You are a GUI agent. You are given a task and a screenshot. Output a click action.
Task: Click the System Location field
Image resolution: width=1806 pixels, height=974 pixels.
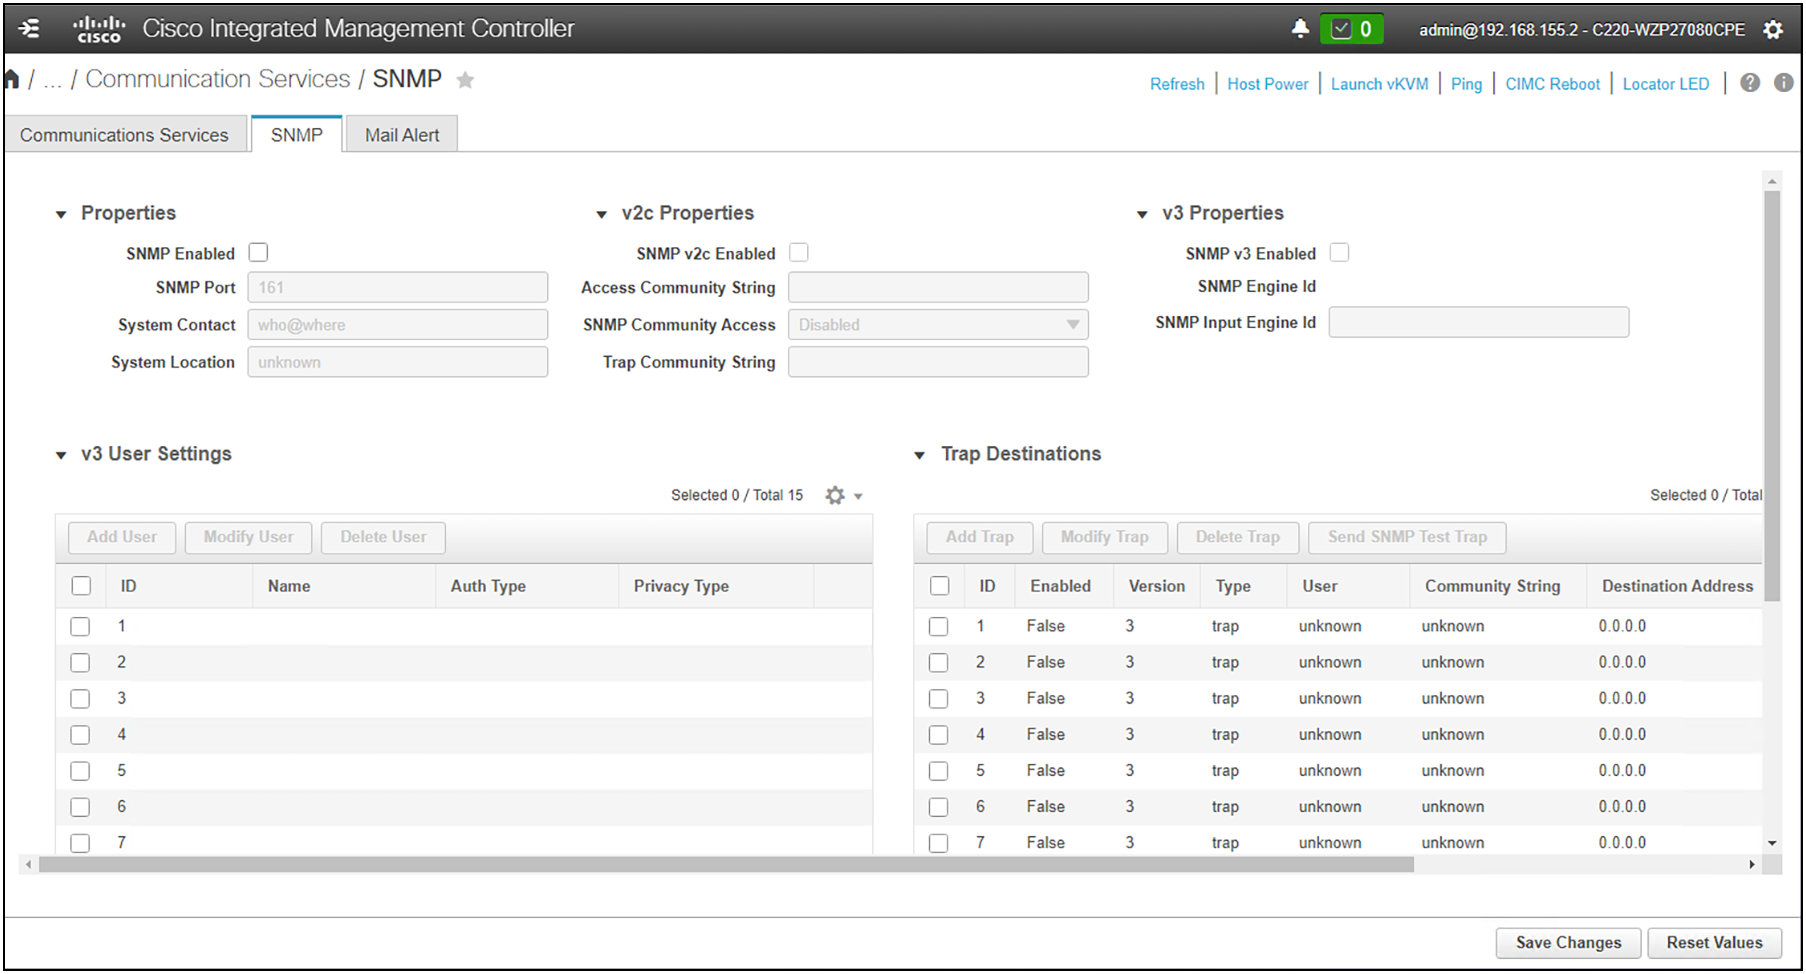(398, 362)
